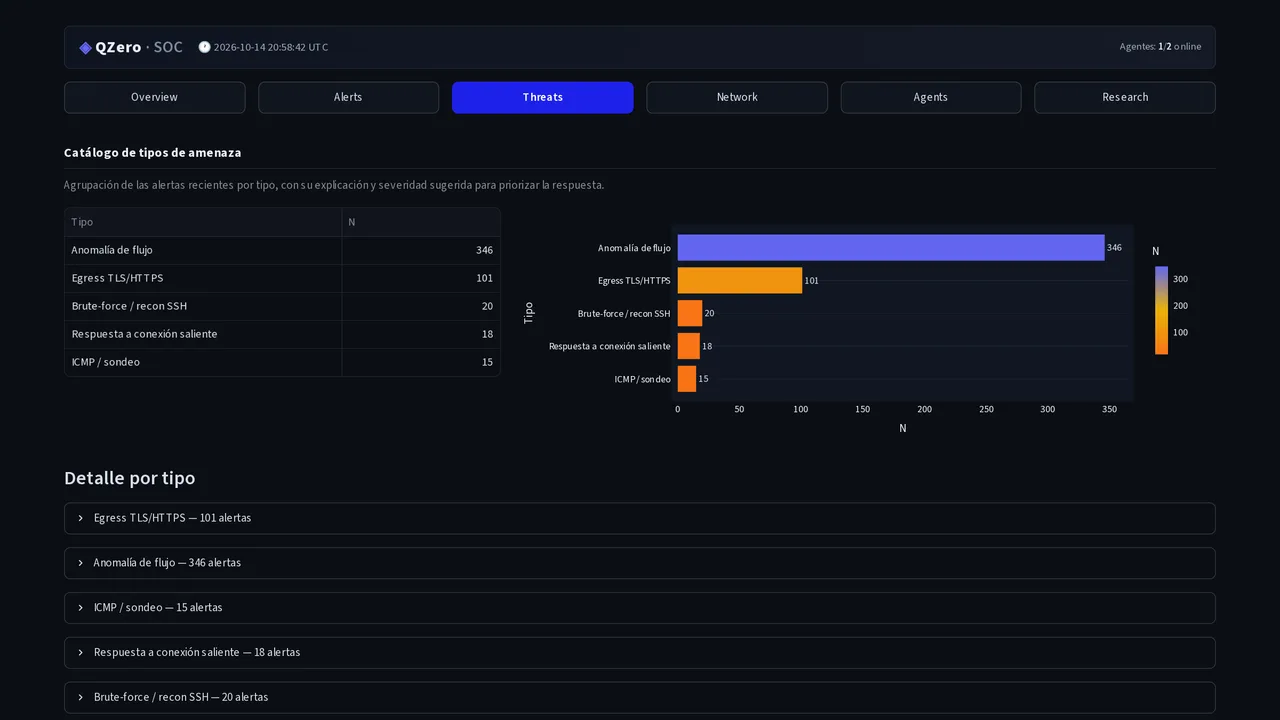Viewport: 1280px width, 720px height.
Task: Select the Brute-force / recon SSH table cell
Action: click(x=203, y=306)
